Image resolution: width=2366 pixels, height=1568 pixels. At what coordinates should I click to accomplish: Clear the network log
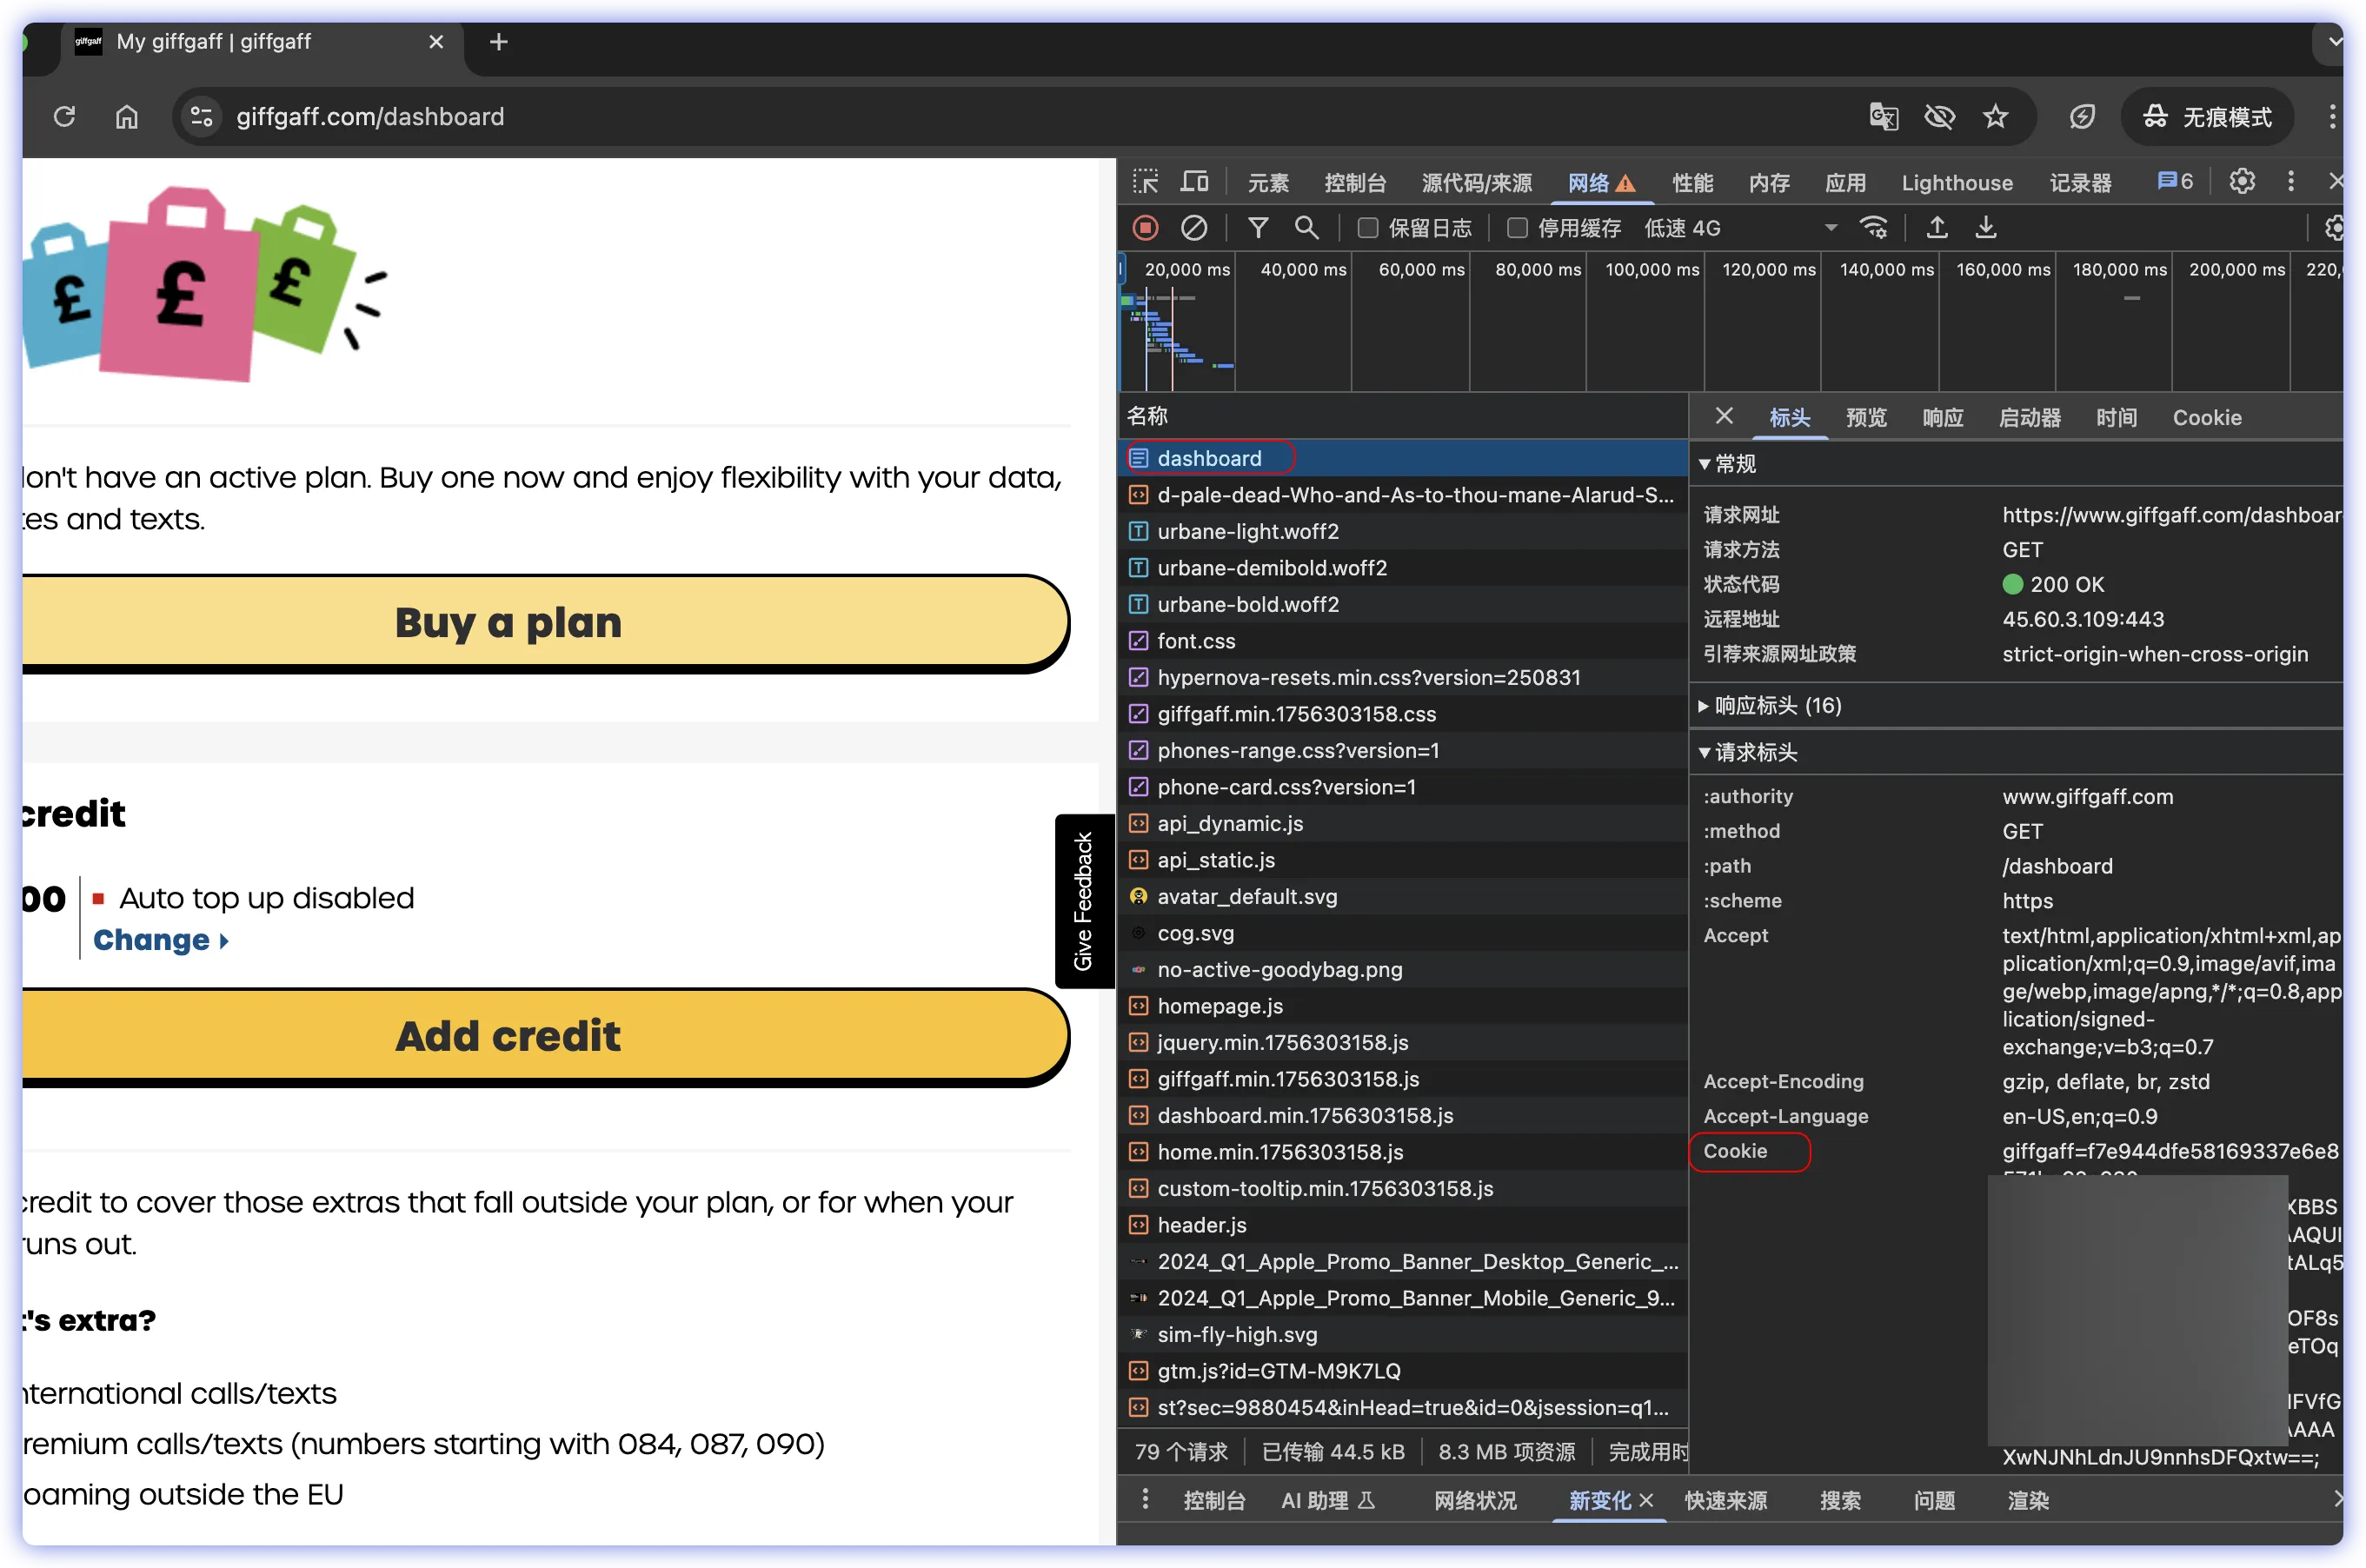coord(1193,228)
